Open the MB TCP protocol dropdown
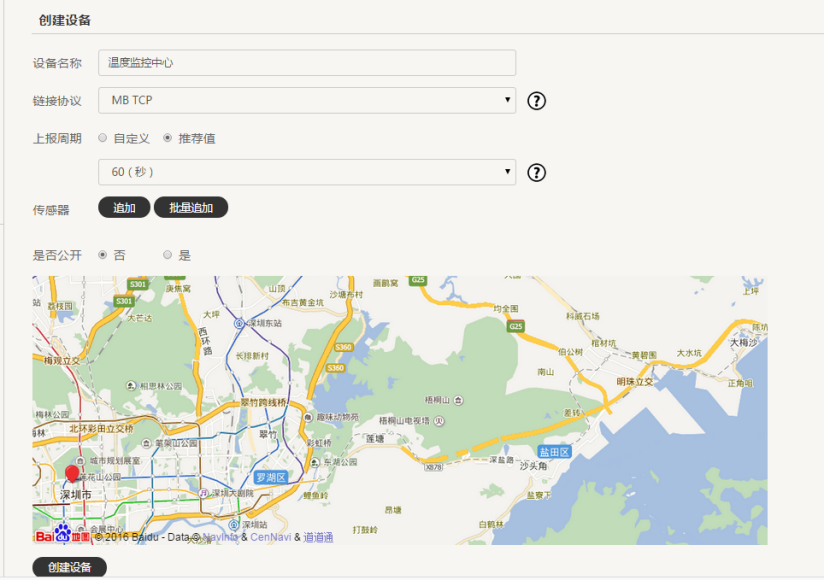 [307, 100]
